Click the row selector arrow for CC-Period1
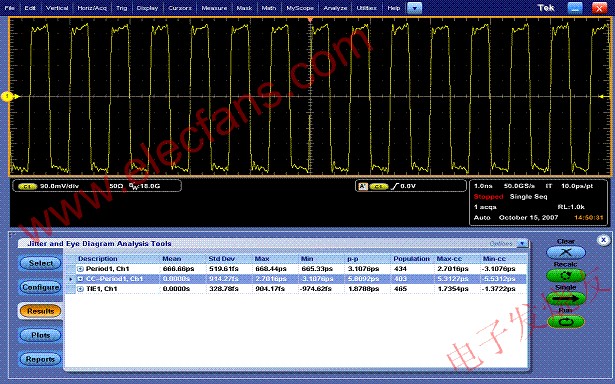 click(71, 279)
